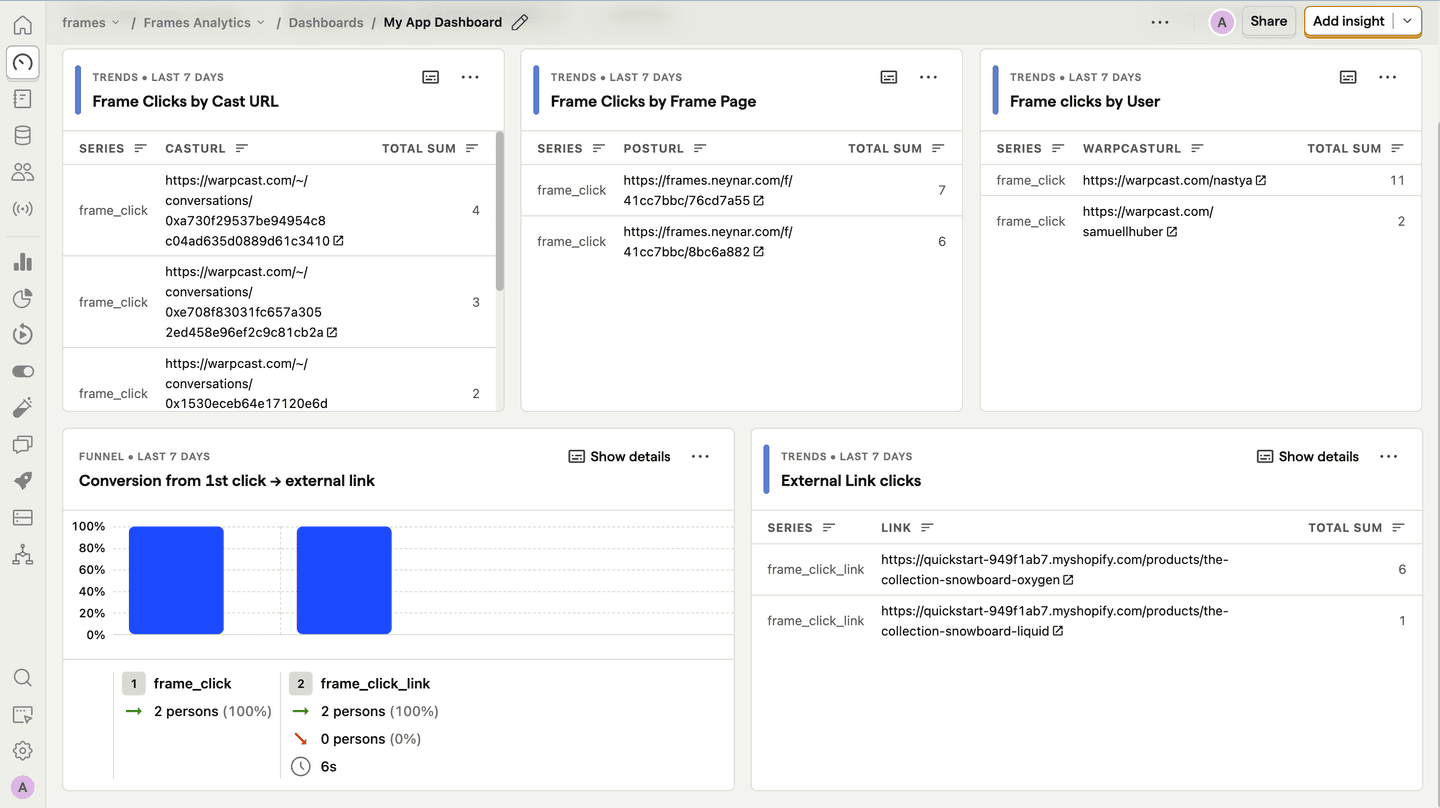Open the Notebooks icon in sidebar

pyautogui.click(x=22, y=99)
